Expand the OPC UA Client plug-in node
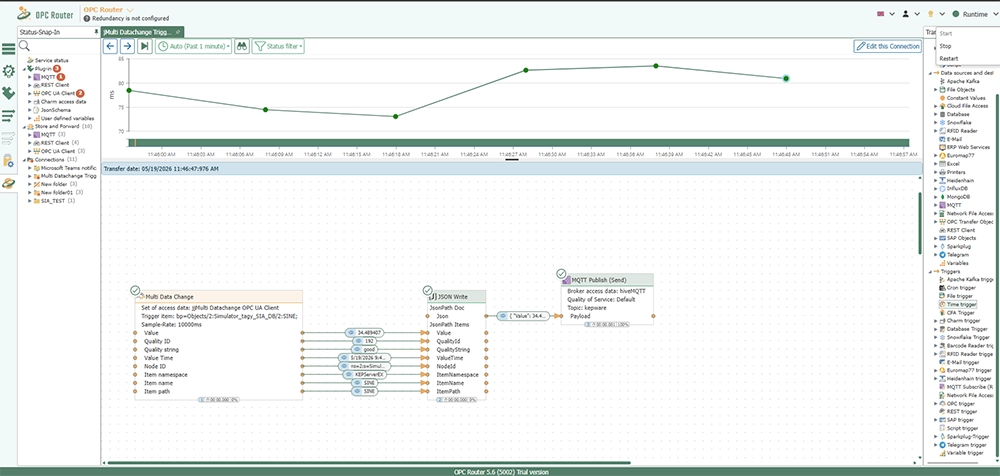 pyautogui.click(x=29, y=93)
